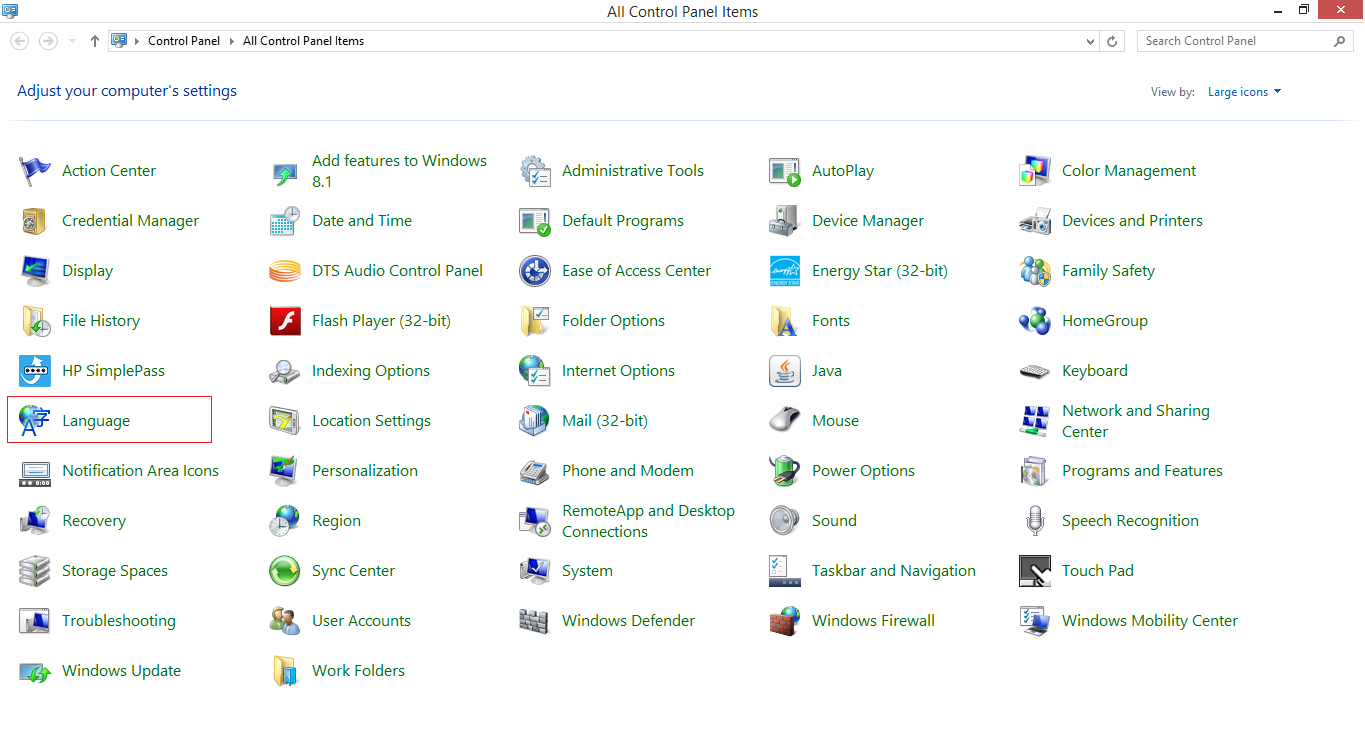Click the Power Options battery icon
Viewport: 1365px width, 738px height.
click(x=785, y=471)
